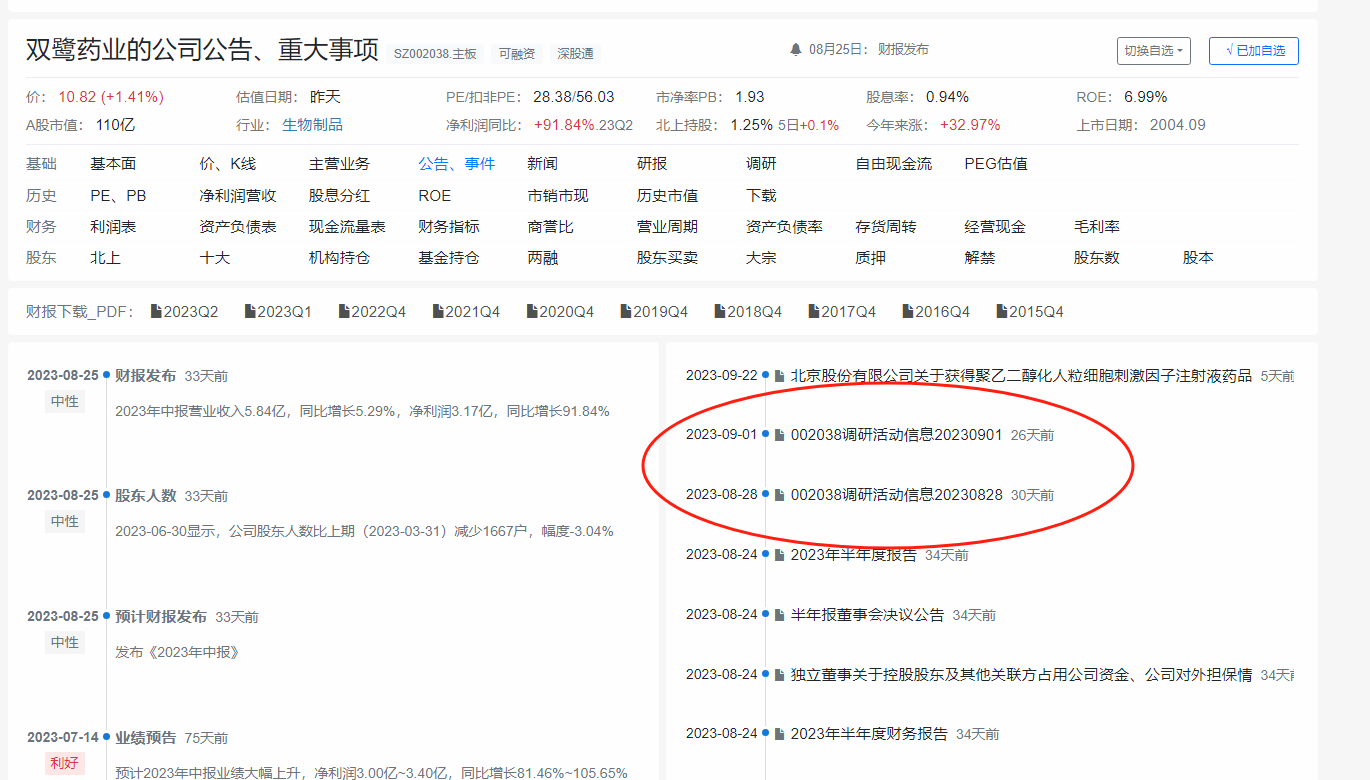
Task: Open the 基本面 tab
Action: pyautogui.click(x=113, y=164)
